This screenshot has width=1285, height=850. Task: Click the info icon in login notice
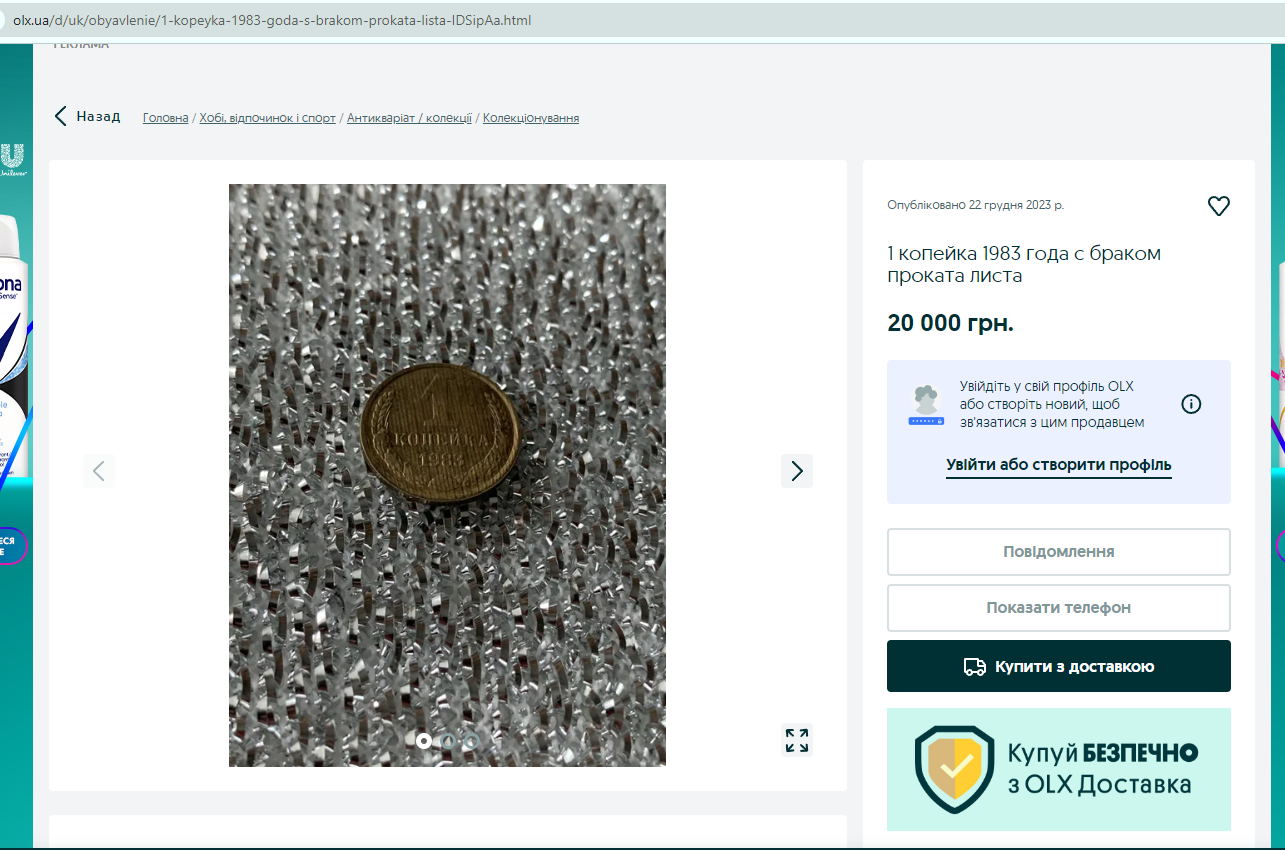(1191, 404)
